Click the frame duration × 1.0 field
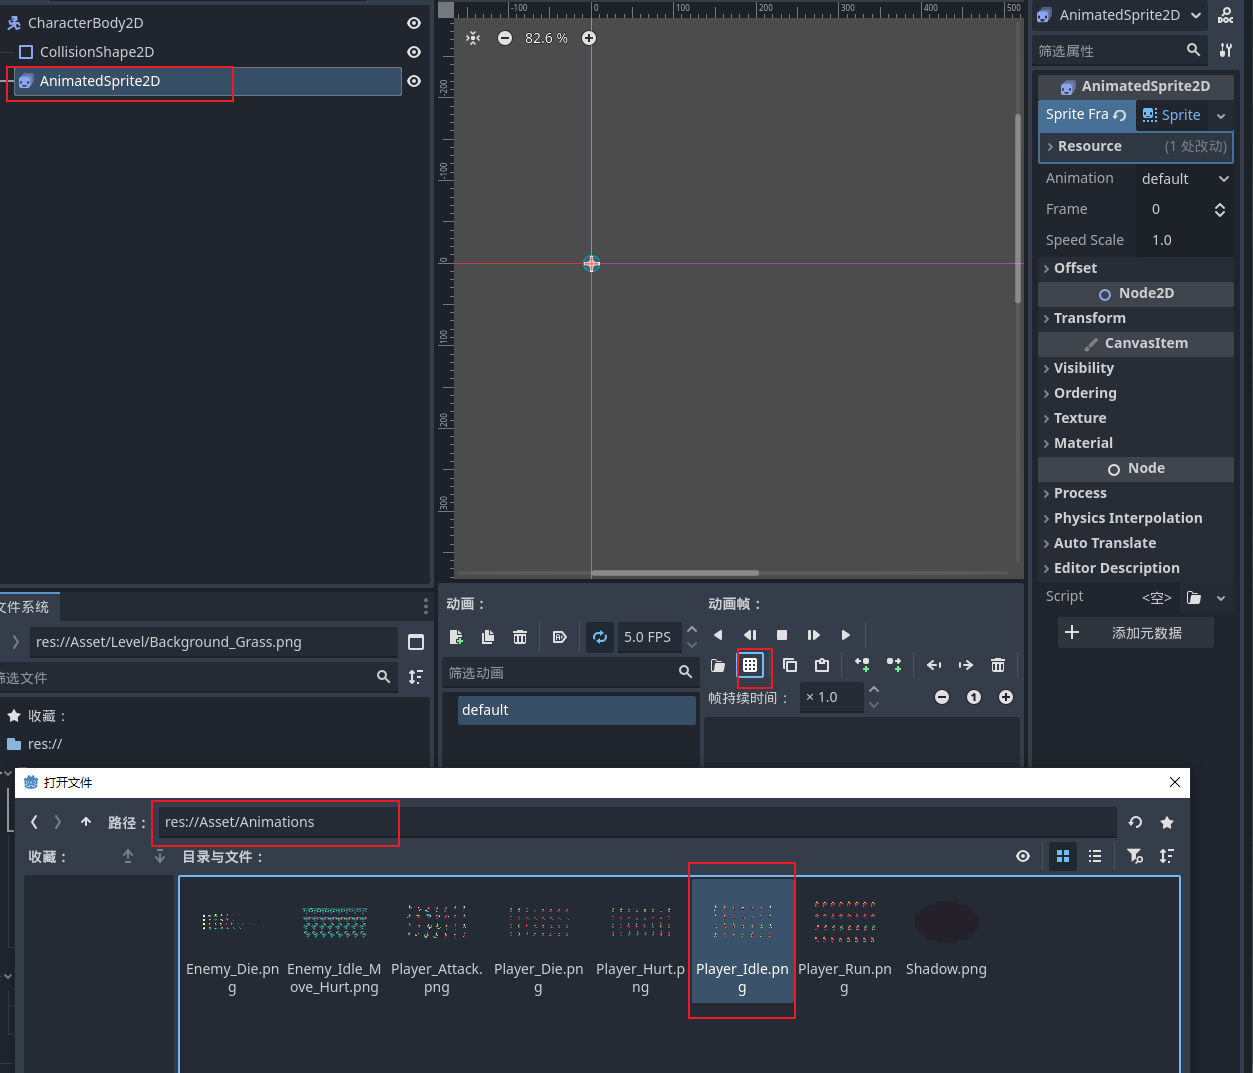Image resolution: width=1253 pixels, height=1073 pixels. pos(832,697)
